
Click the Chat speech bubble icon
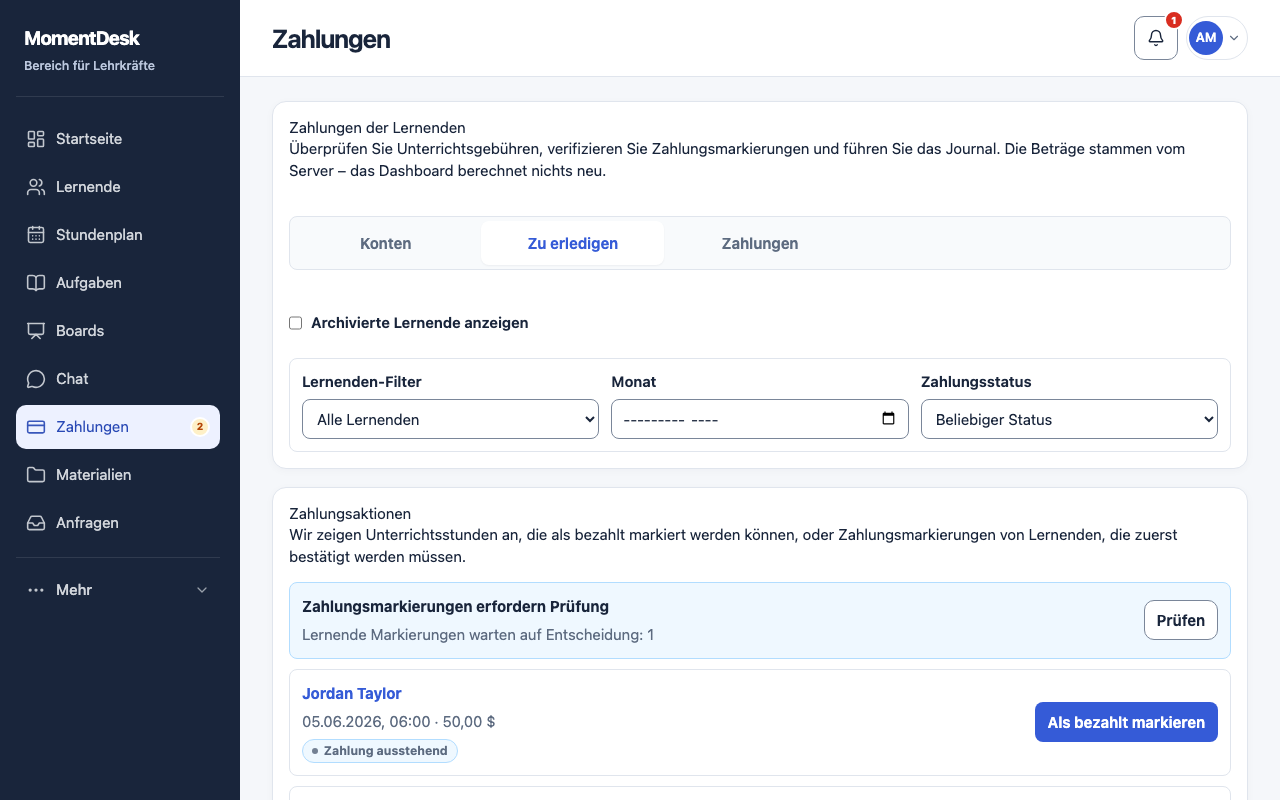click(36, 379)
